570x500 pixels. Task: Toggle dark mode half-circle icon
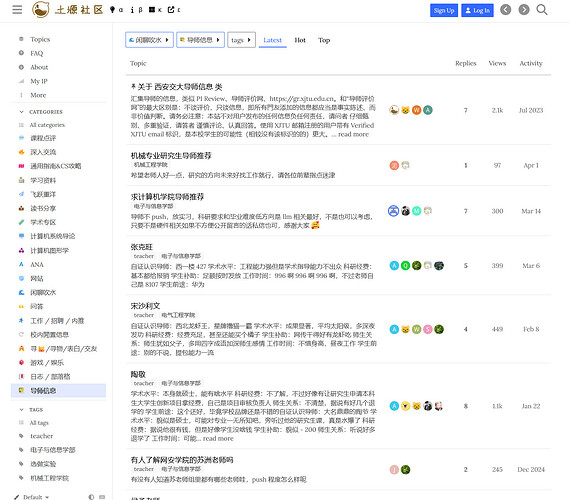coord(91,497)
